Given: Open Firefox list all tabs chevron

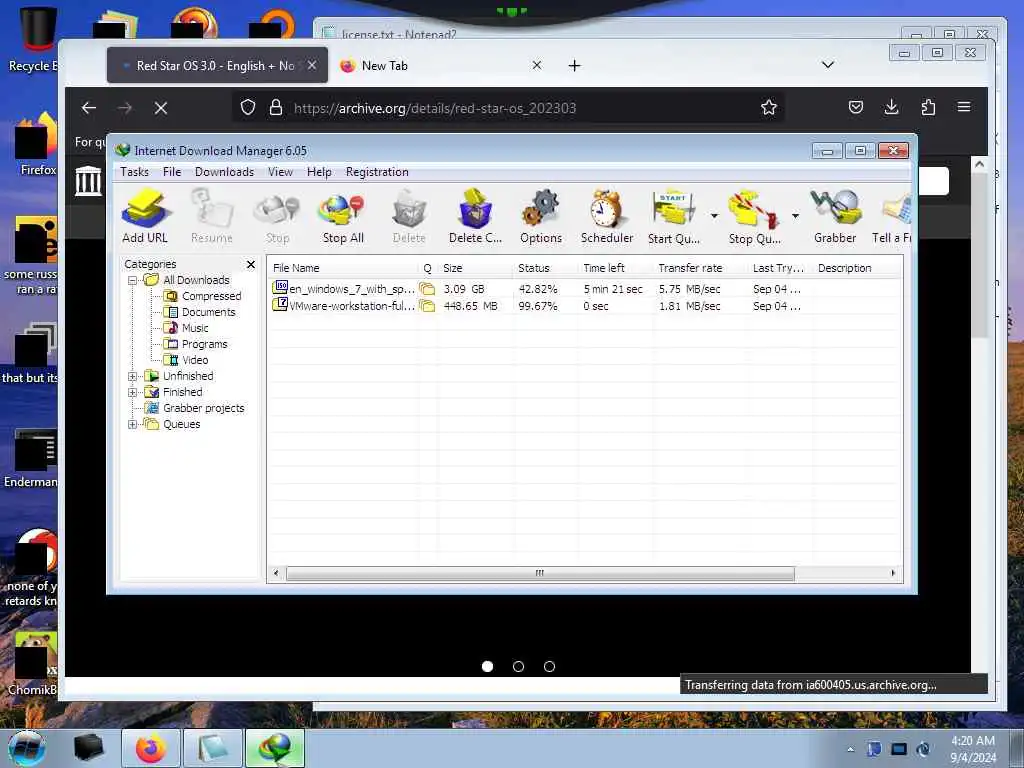Looking at the screenshot, I should pyautogui.click(x=827, y=65).
